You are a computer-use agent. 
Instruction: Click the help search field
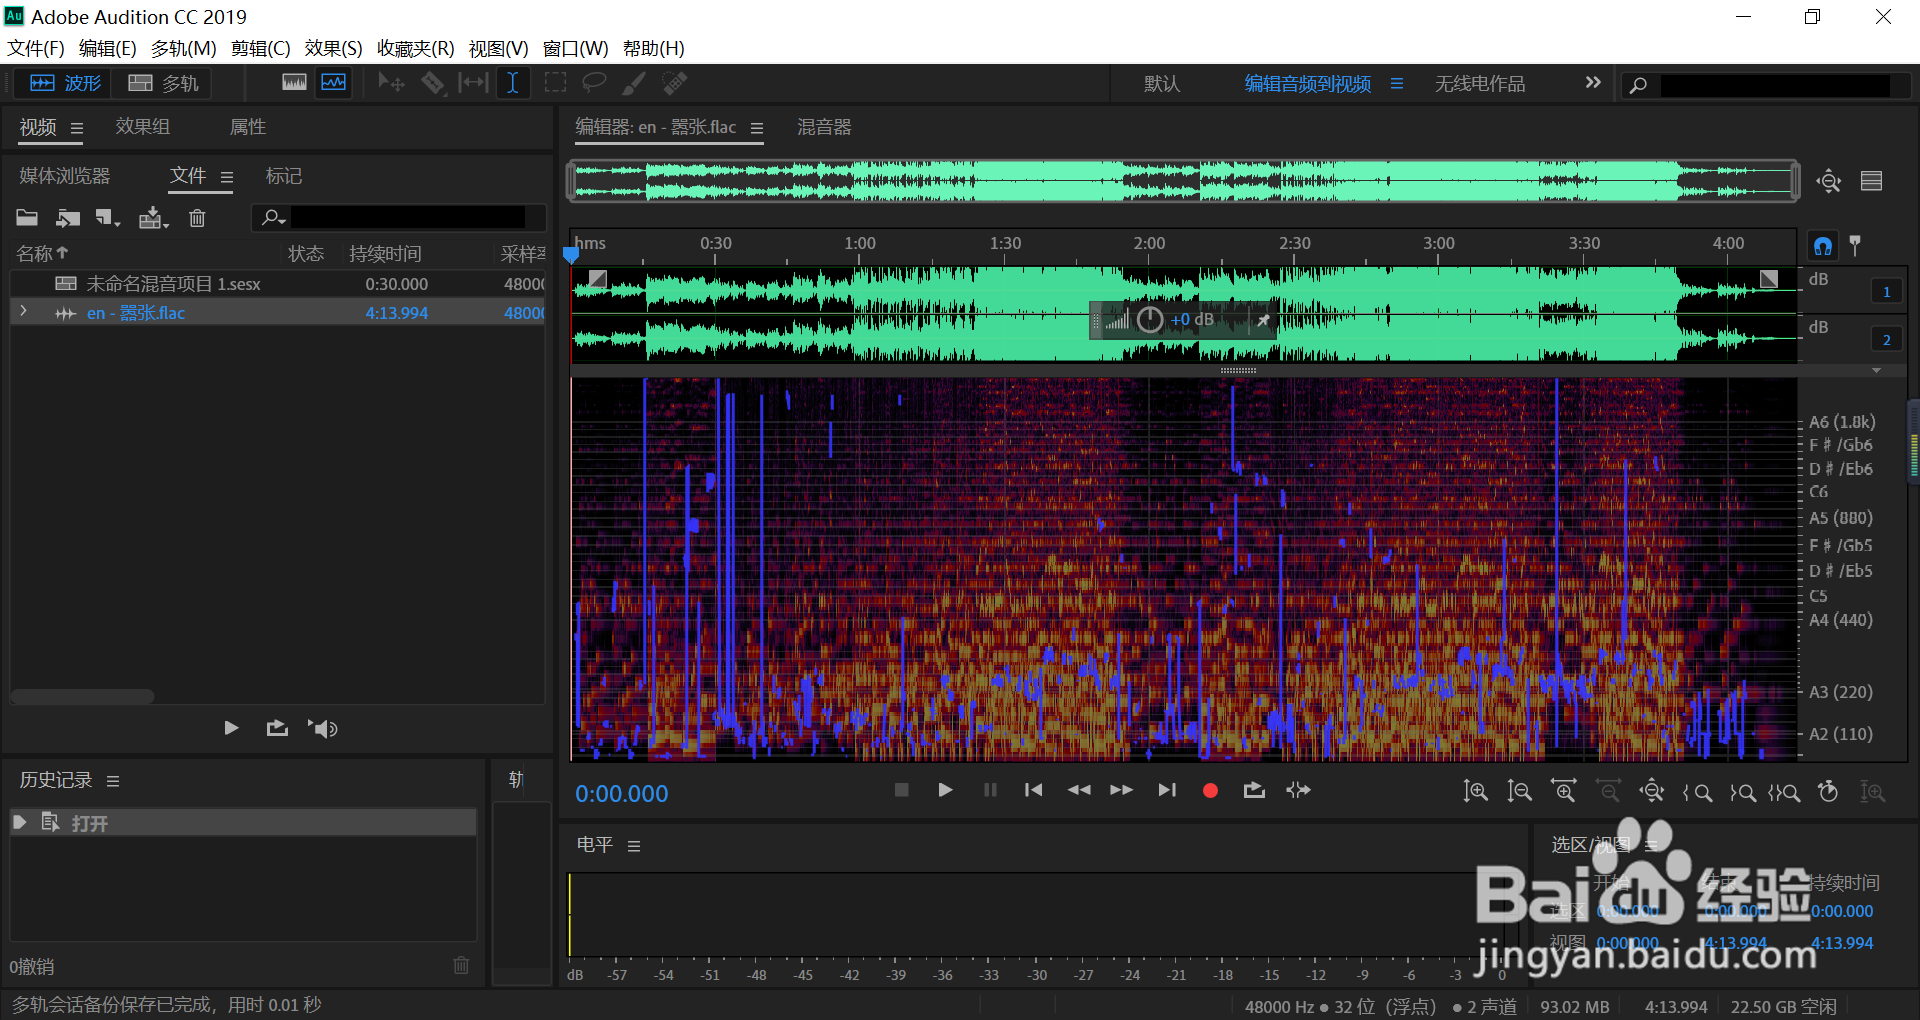pos(1775,85)
